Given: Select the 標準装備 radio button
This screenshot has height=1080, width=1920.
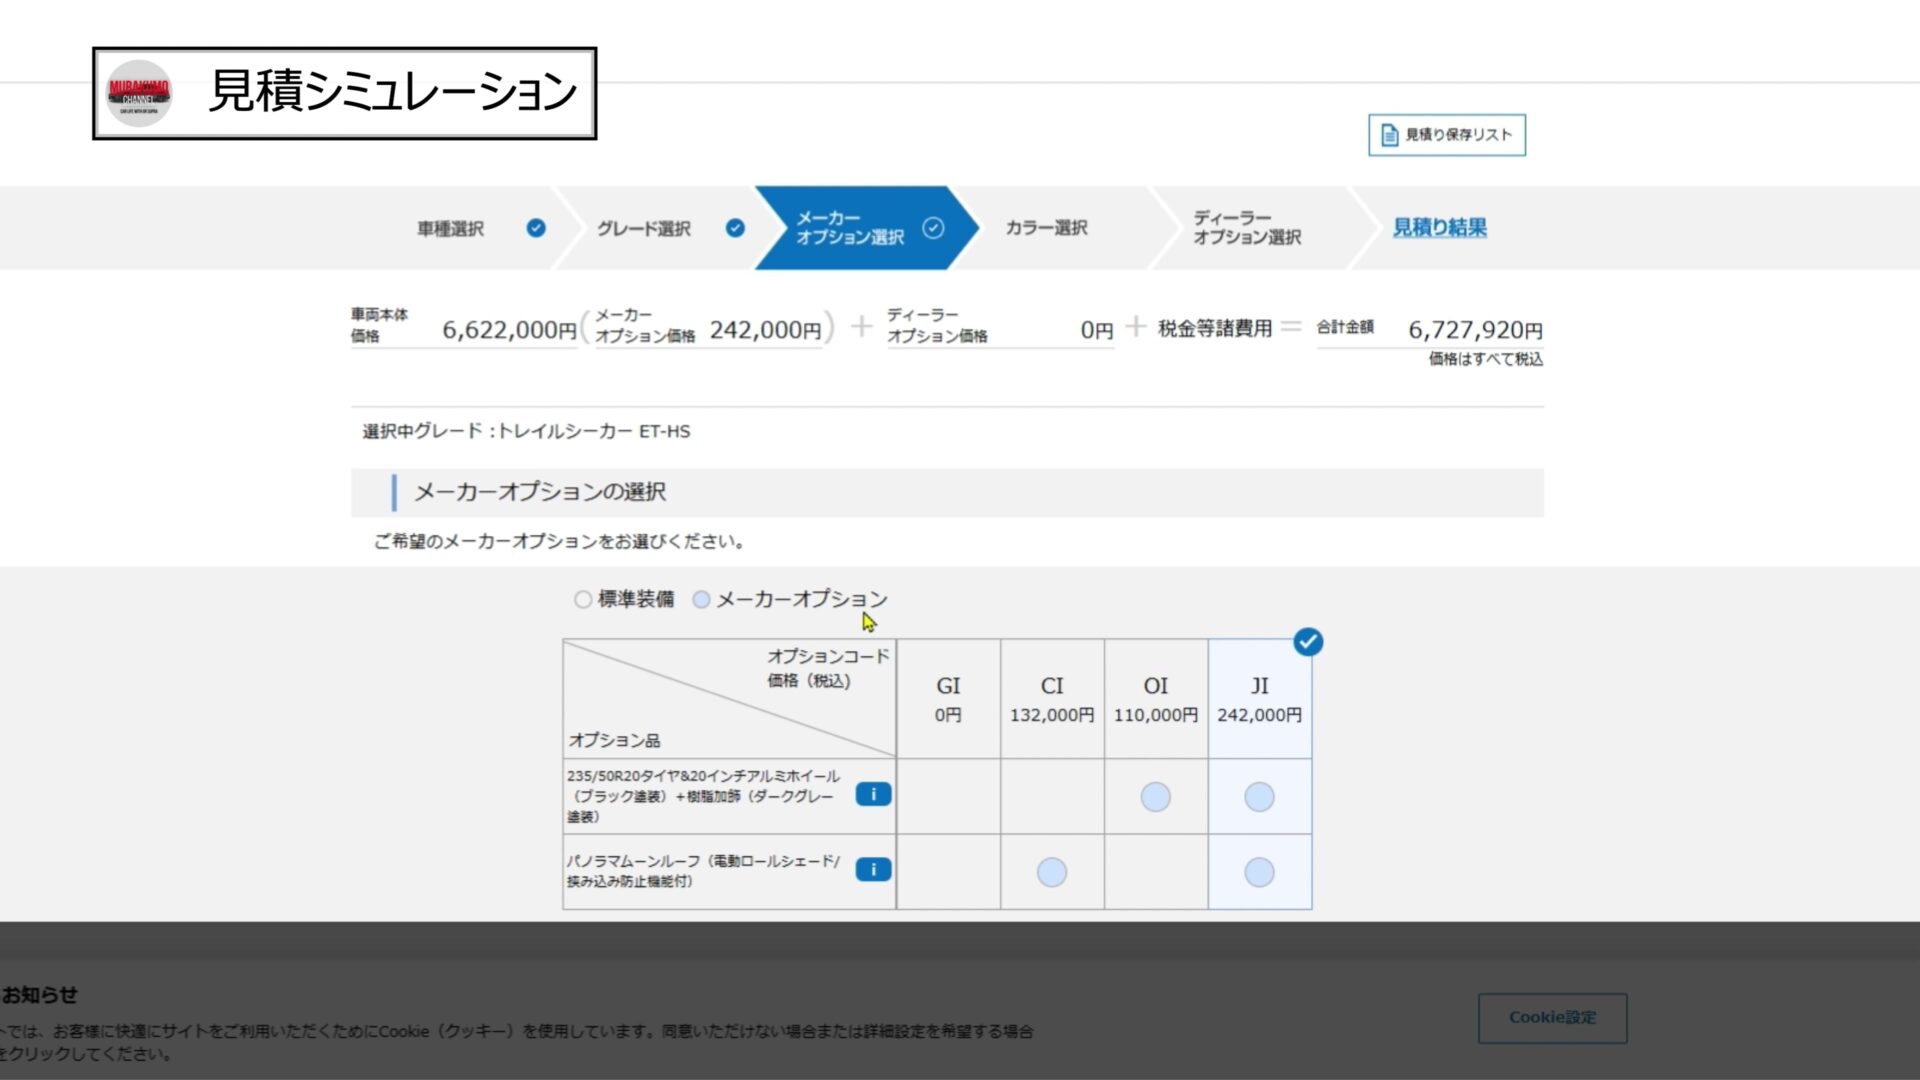Looking at the screenshot, I should coord(583,600).
